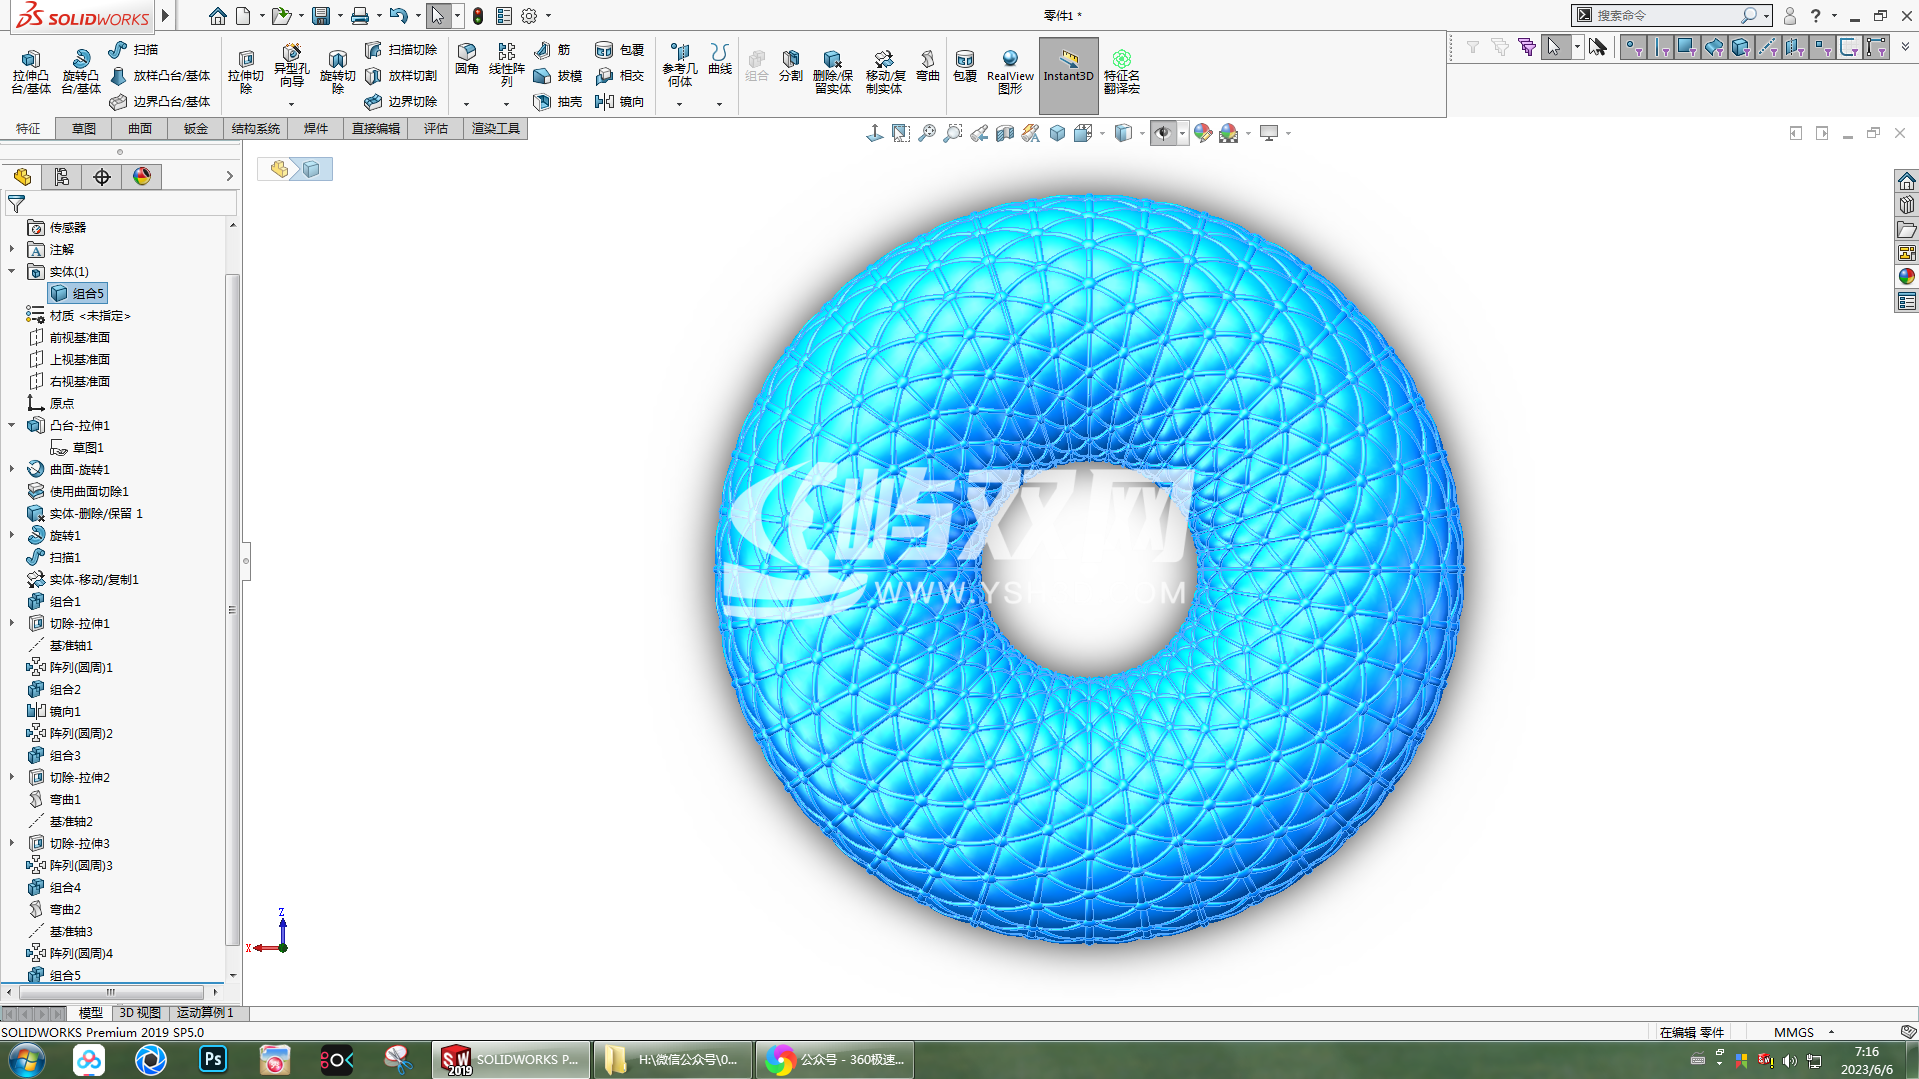The image size is (1919, 1079).
Task: Collapse the 凸台-拉伸1 feature
Action: pyautogui.click(x=12, y=425)
